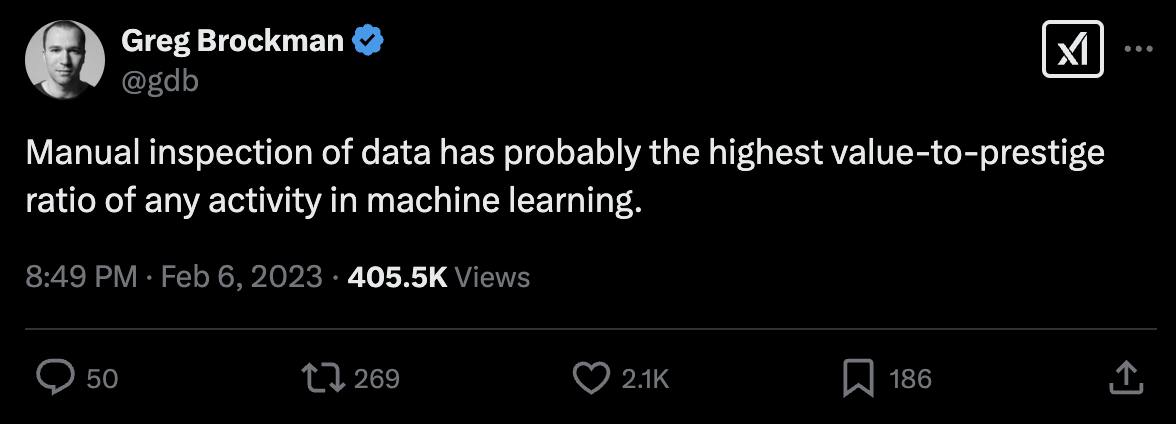This screenshot has width=1176, height=424.
Task: Open the three-dot more options menu
Action: [x=1138, y=50]
